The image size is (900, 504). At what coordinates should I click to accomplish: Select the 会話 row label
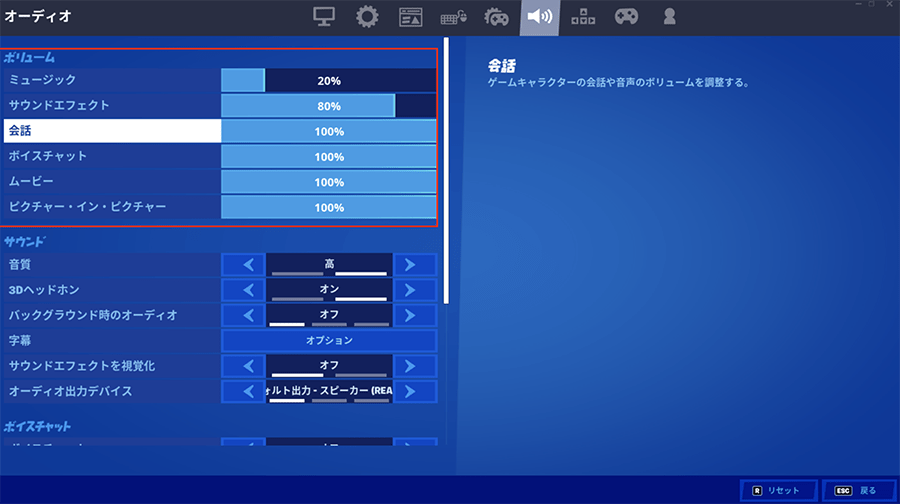tap(112, 131)
